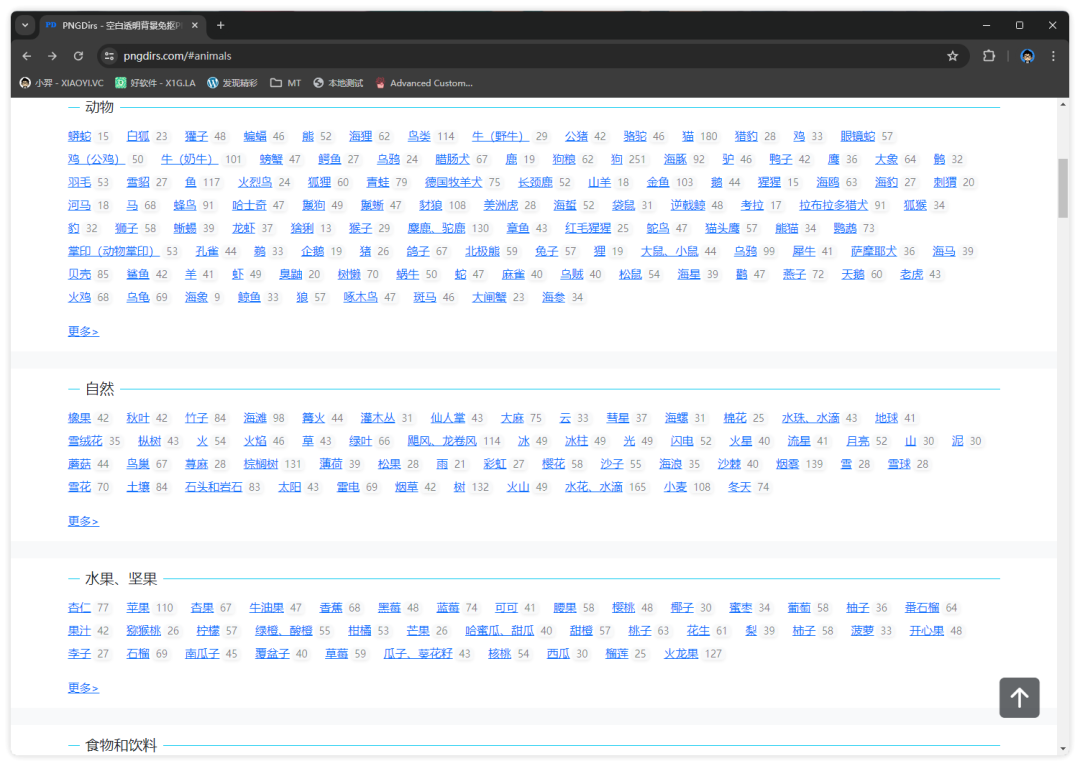Expand 更多 under the 自然 section
The height and width of the screenshot is (766, 1080).
tap(83, 521)
